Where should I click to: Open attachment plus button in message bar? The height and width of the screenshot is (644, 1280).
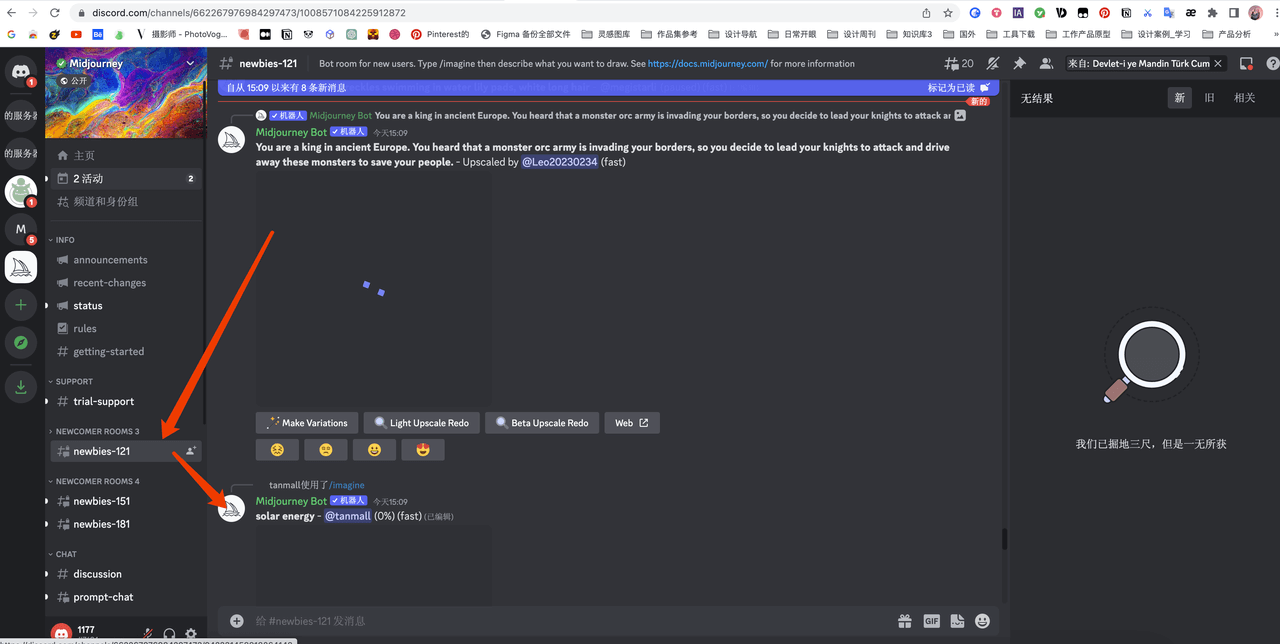[237, 621]
